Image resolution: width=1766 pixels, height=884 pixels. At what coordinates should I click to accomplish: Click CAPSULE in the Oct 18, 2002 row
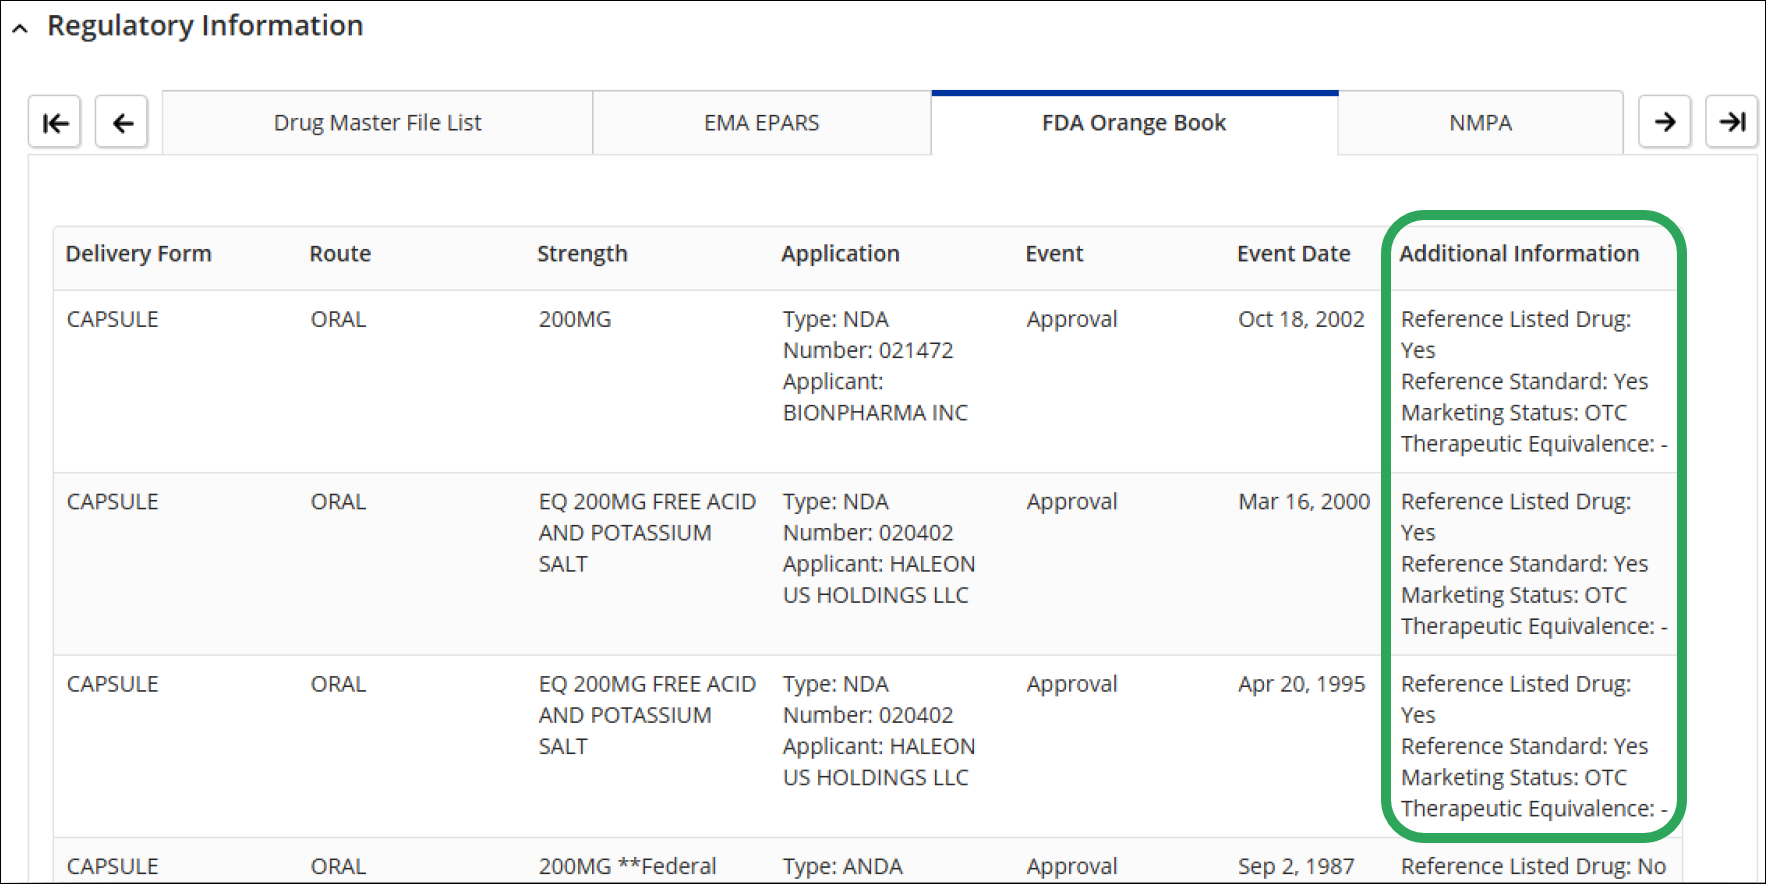pos(113,319)
